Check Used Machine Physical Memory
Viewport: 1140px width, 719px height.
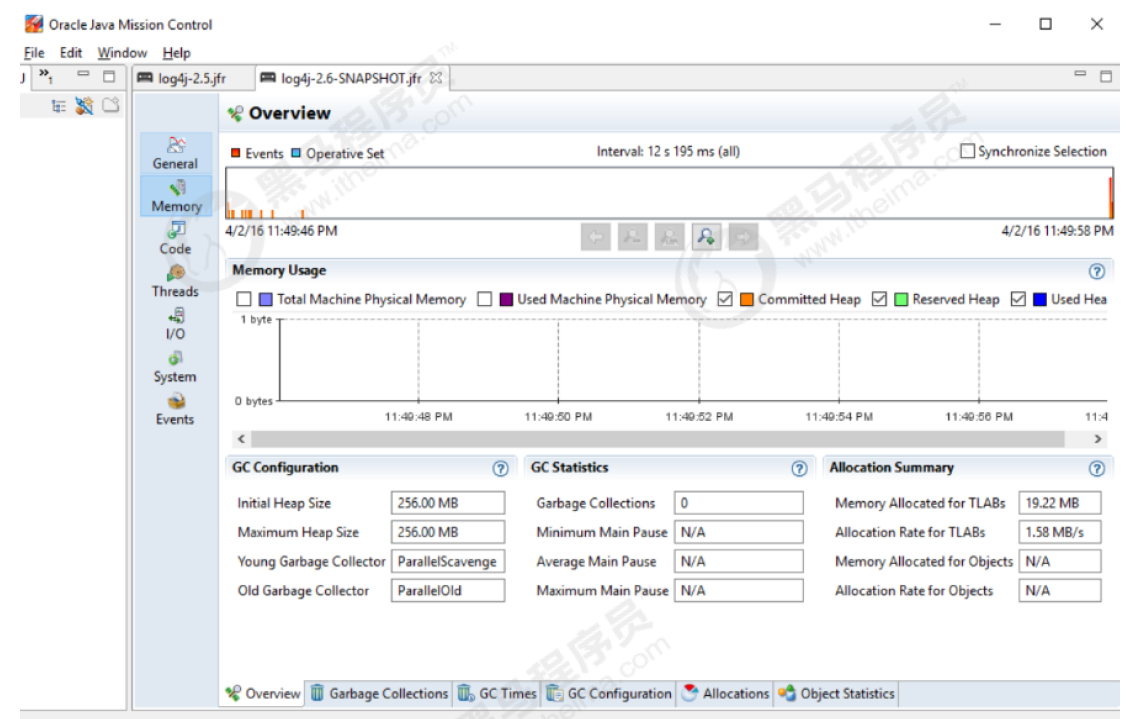484,299
